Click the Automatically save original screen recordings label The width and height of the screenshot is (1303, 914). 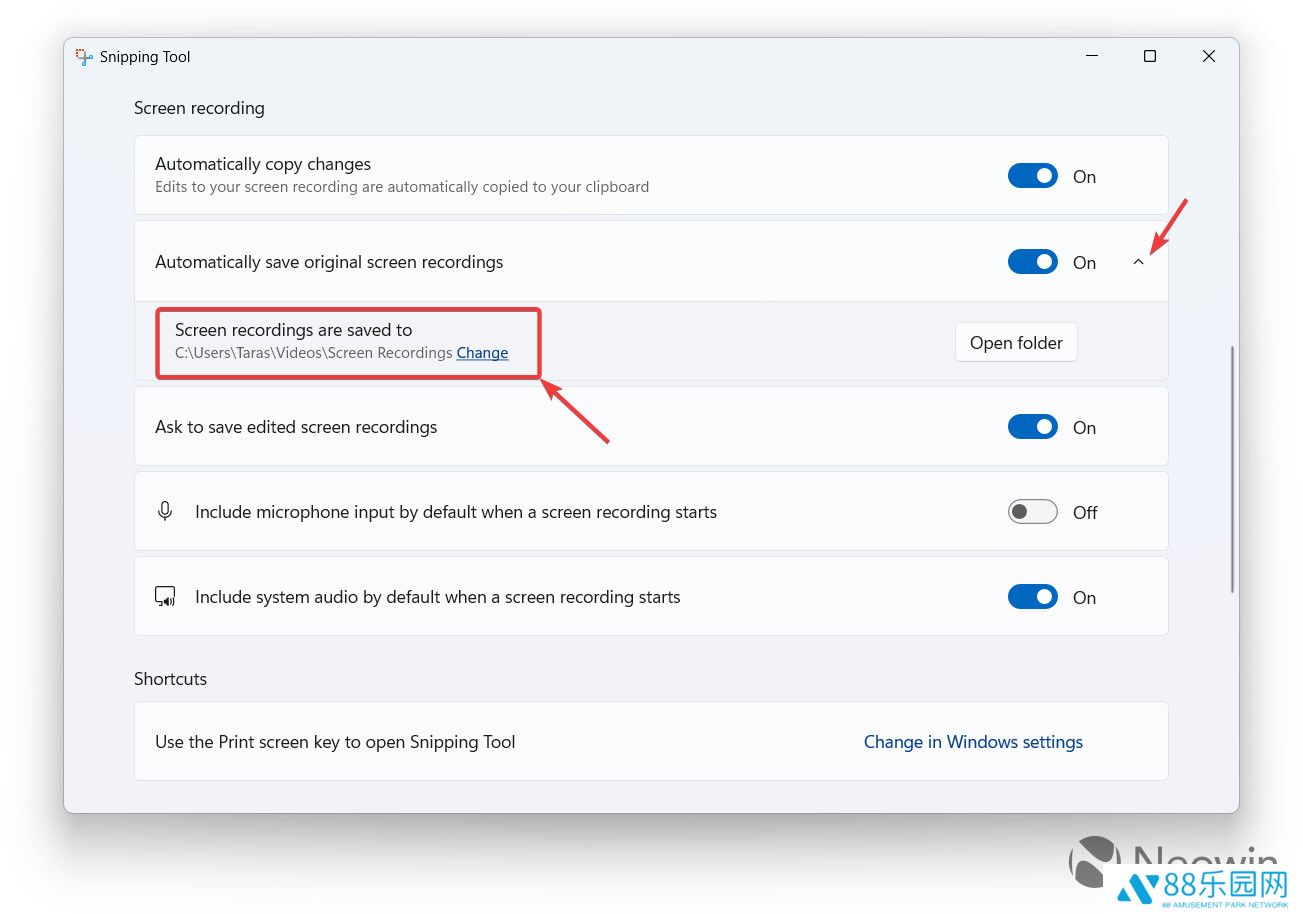[x=329, y=262]
